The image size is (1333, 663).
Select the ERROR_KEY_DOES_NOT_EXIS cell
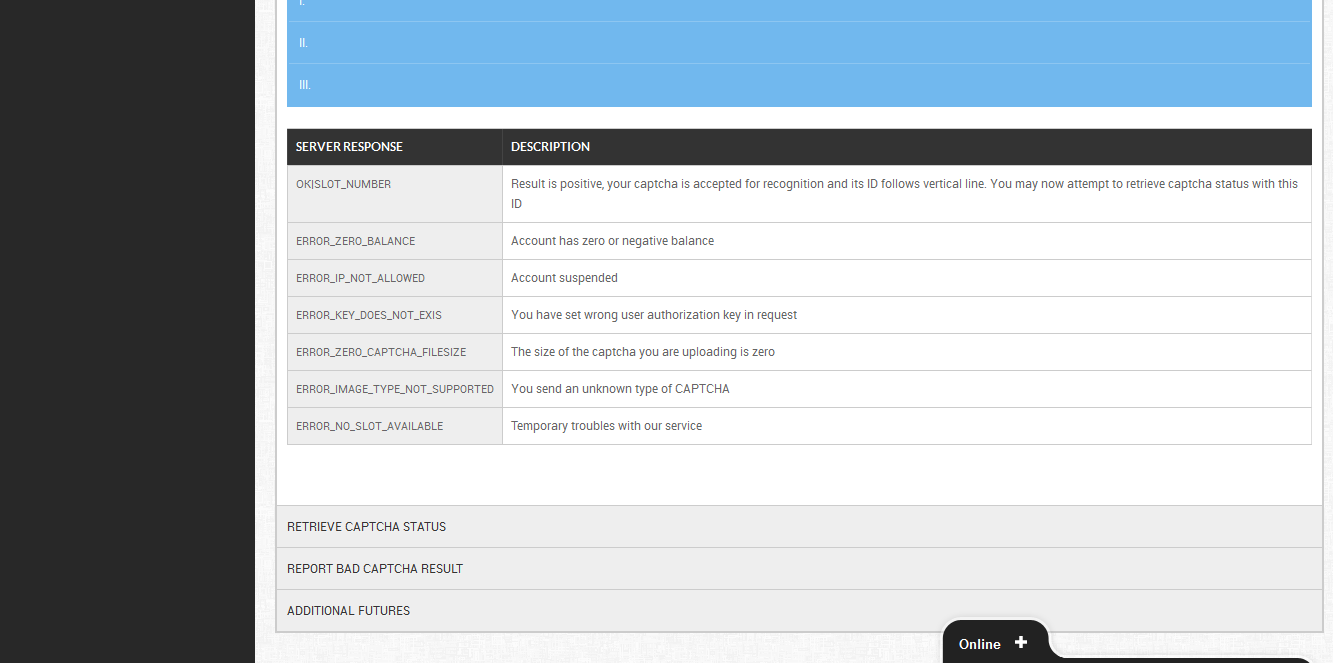point(394,315)
